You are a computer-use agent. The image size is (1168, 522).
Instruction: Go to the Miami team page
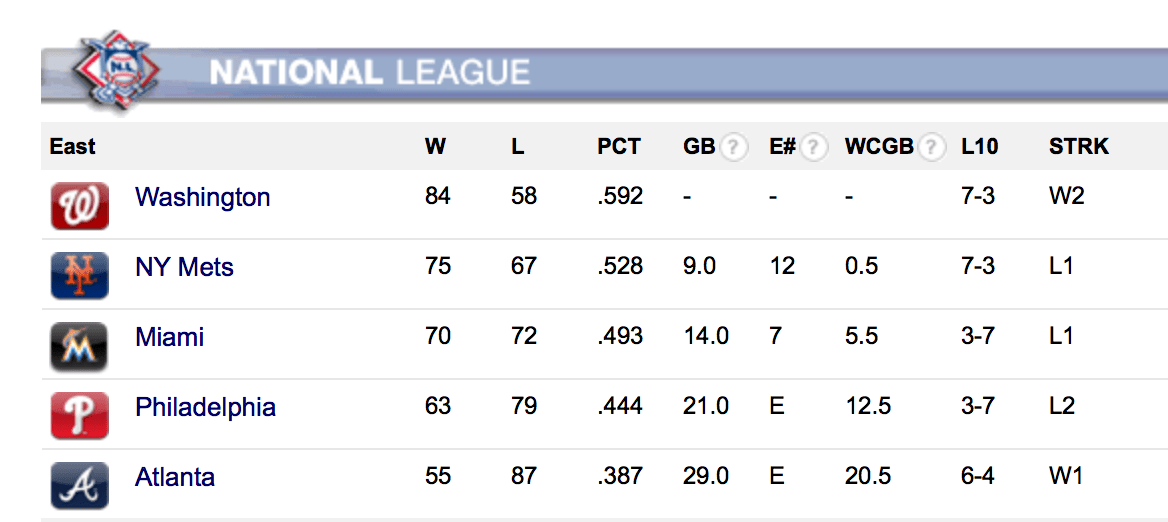(x=169, y=337)
